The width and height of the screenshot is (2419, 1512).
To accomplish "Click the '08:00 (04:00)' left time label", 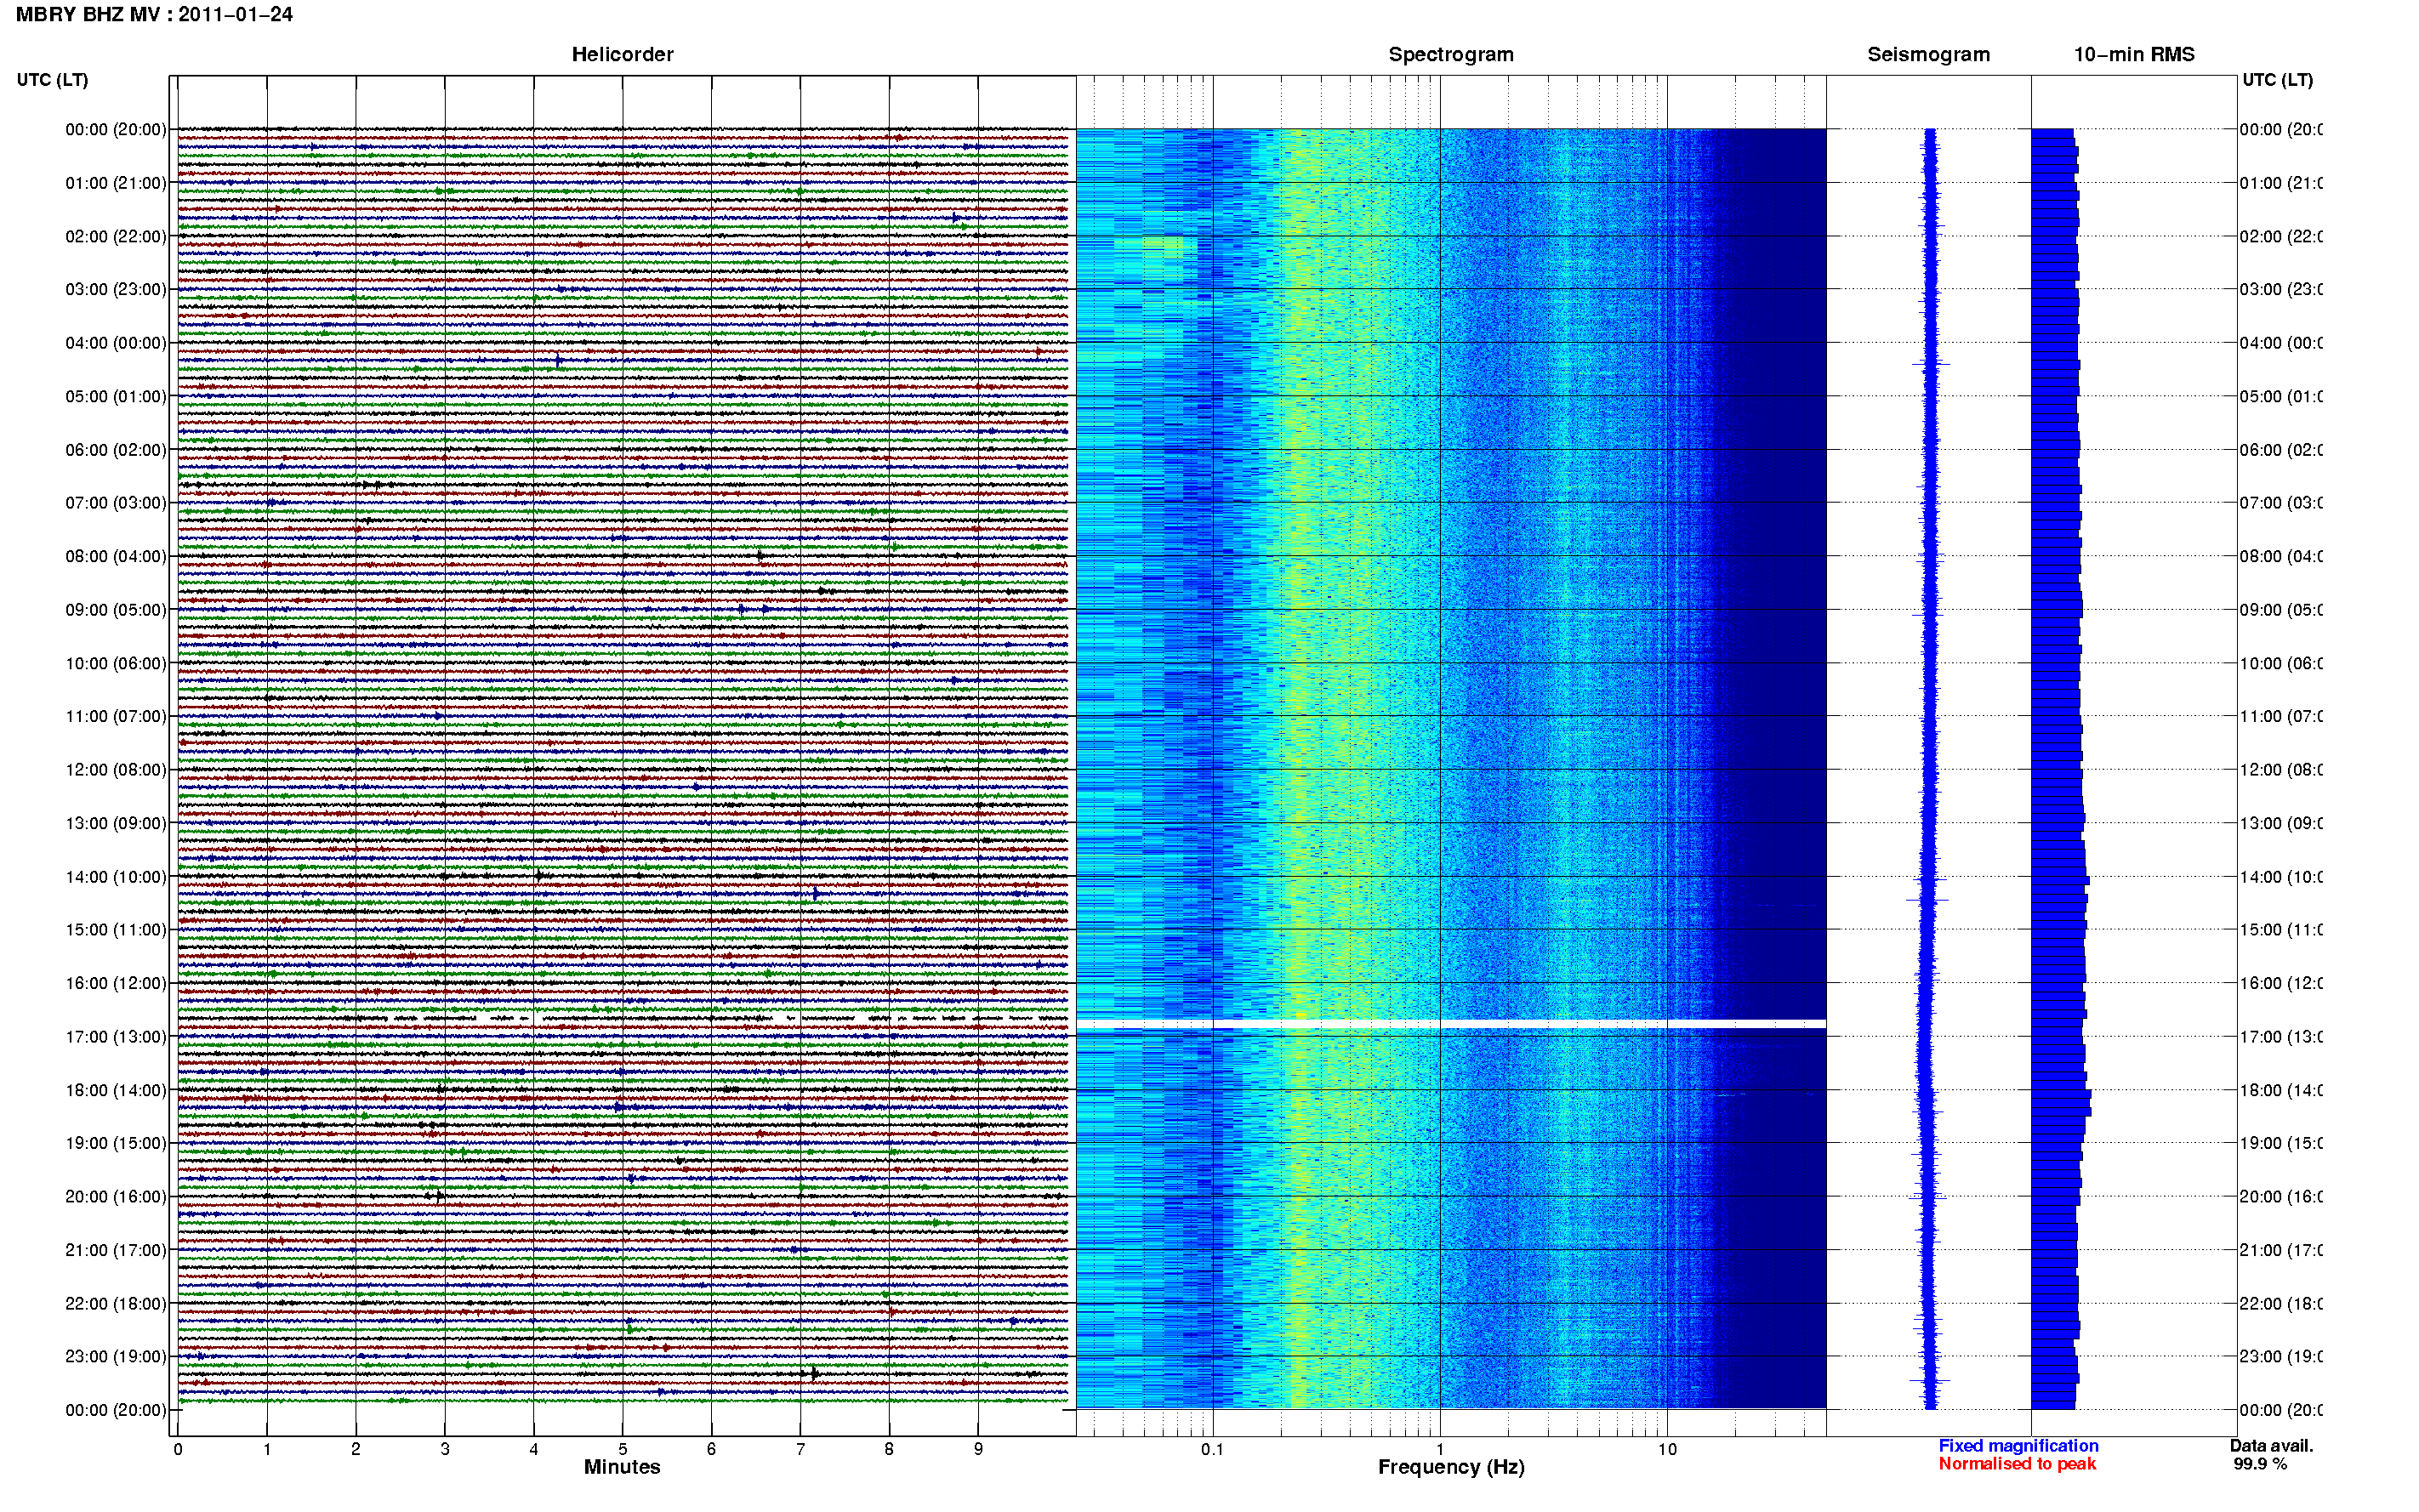I will coord(116,556).
